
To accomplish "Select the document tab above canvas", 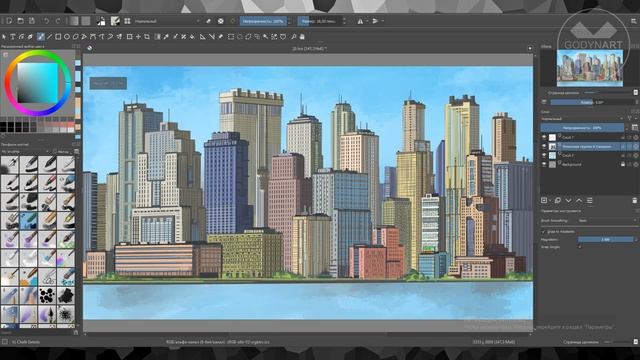I will pos(309,48).
